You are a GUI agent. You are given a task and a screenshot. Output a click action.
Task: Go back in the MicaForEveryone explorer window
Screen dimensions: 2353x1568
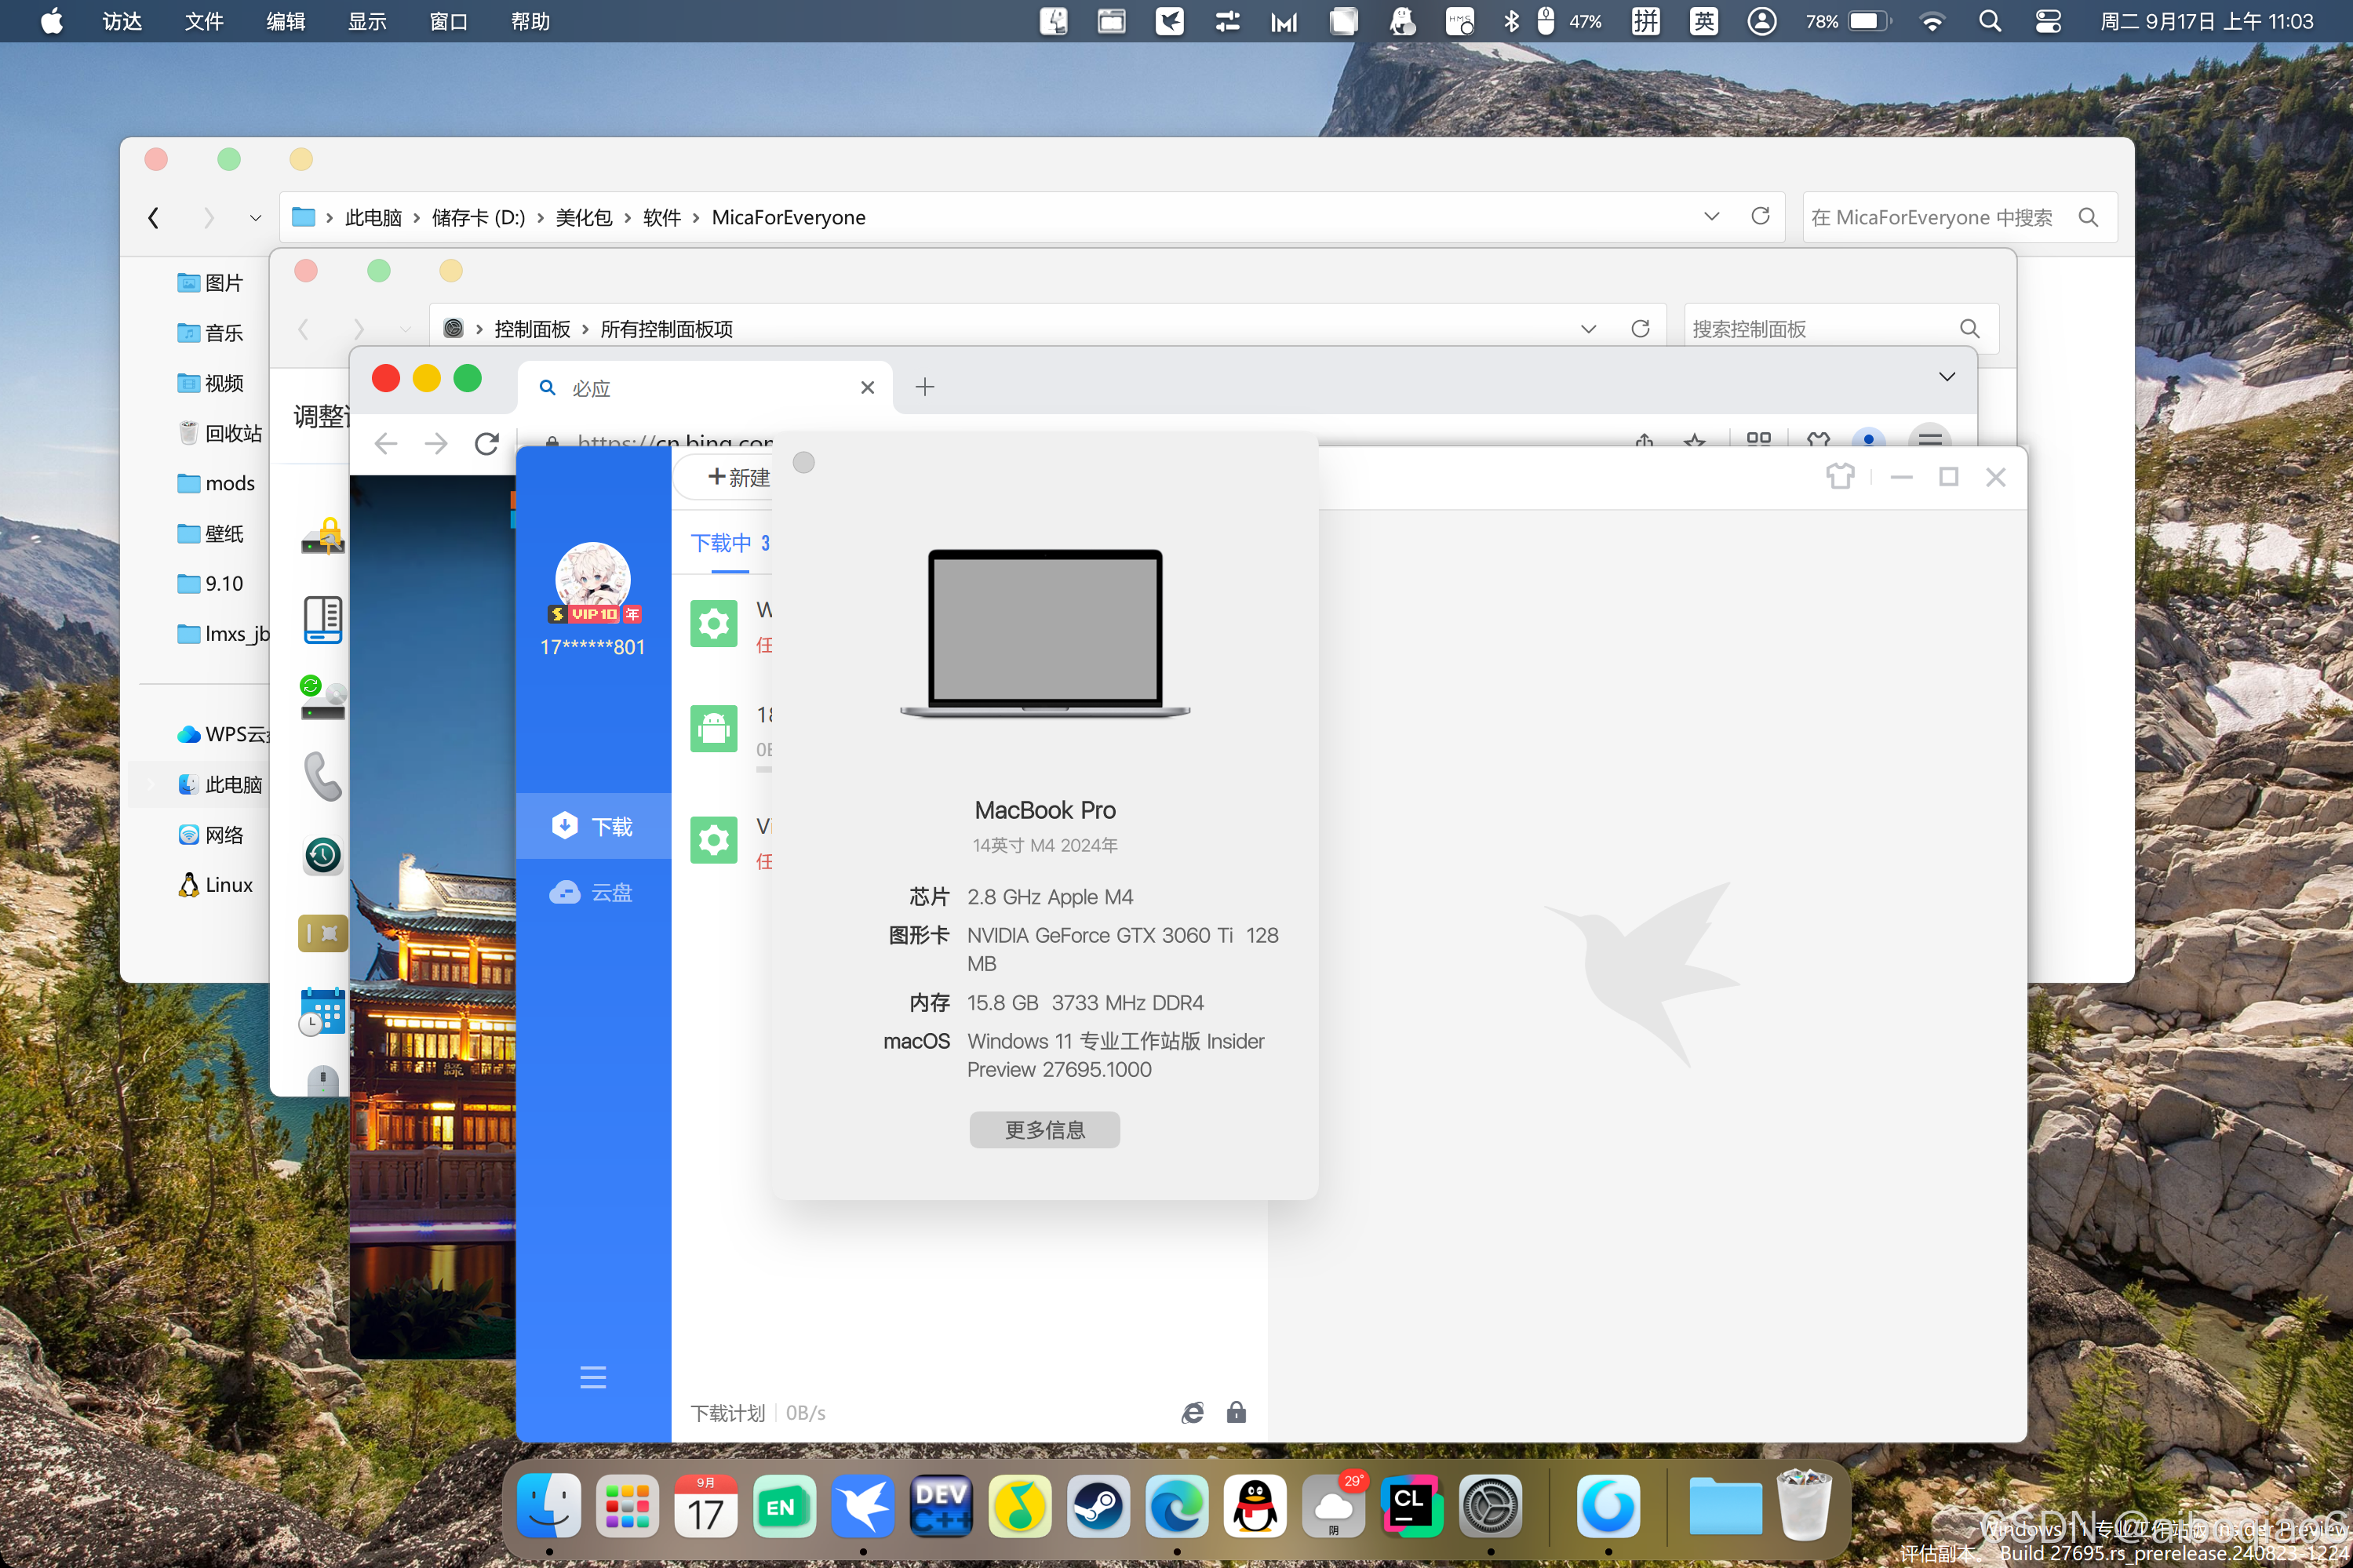pos(153,217)
